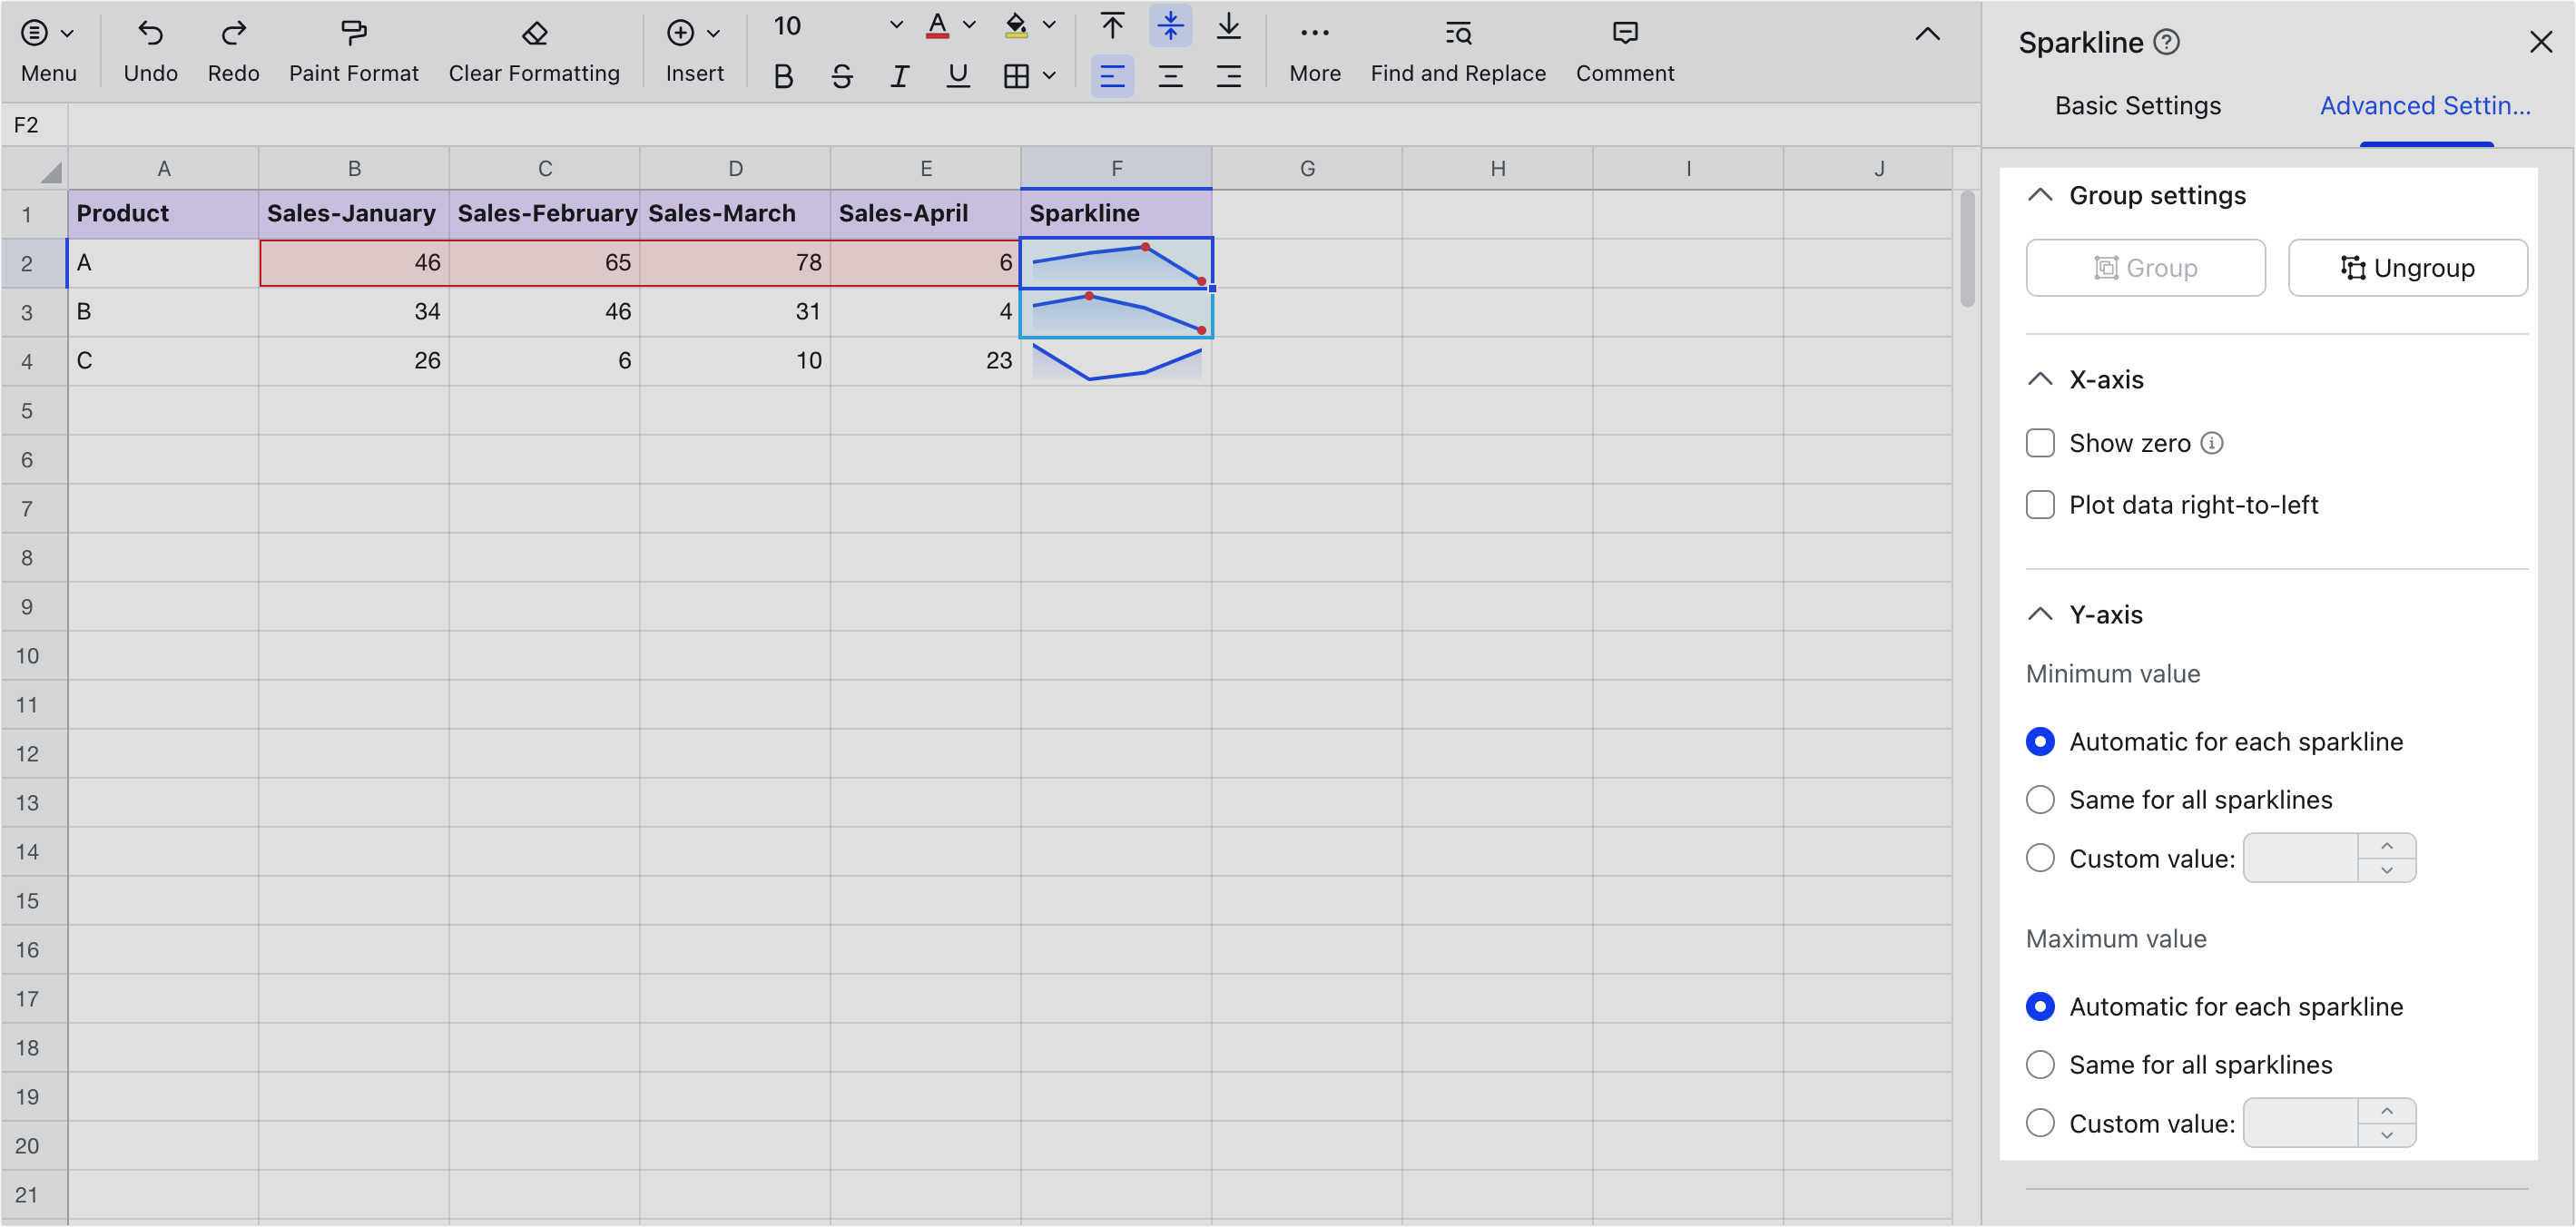
Task: Apply Clear Formatting
Action: tap(535, 48)
